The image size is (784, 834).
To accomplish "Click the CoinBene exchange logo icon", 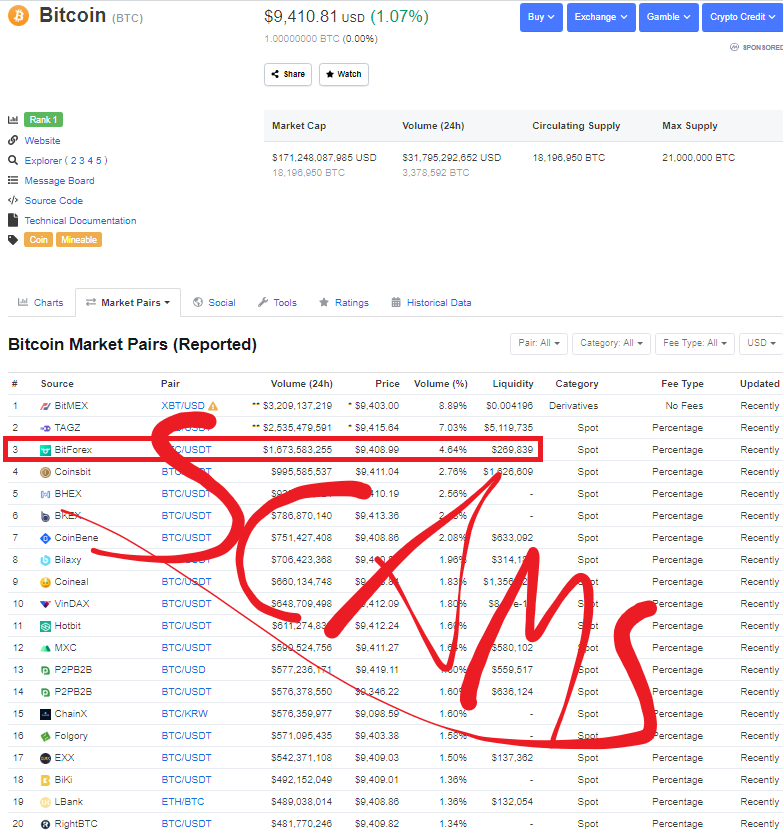I will point(45,538).
